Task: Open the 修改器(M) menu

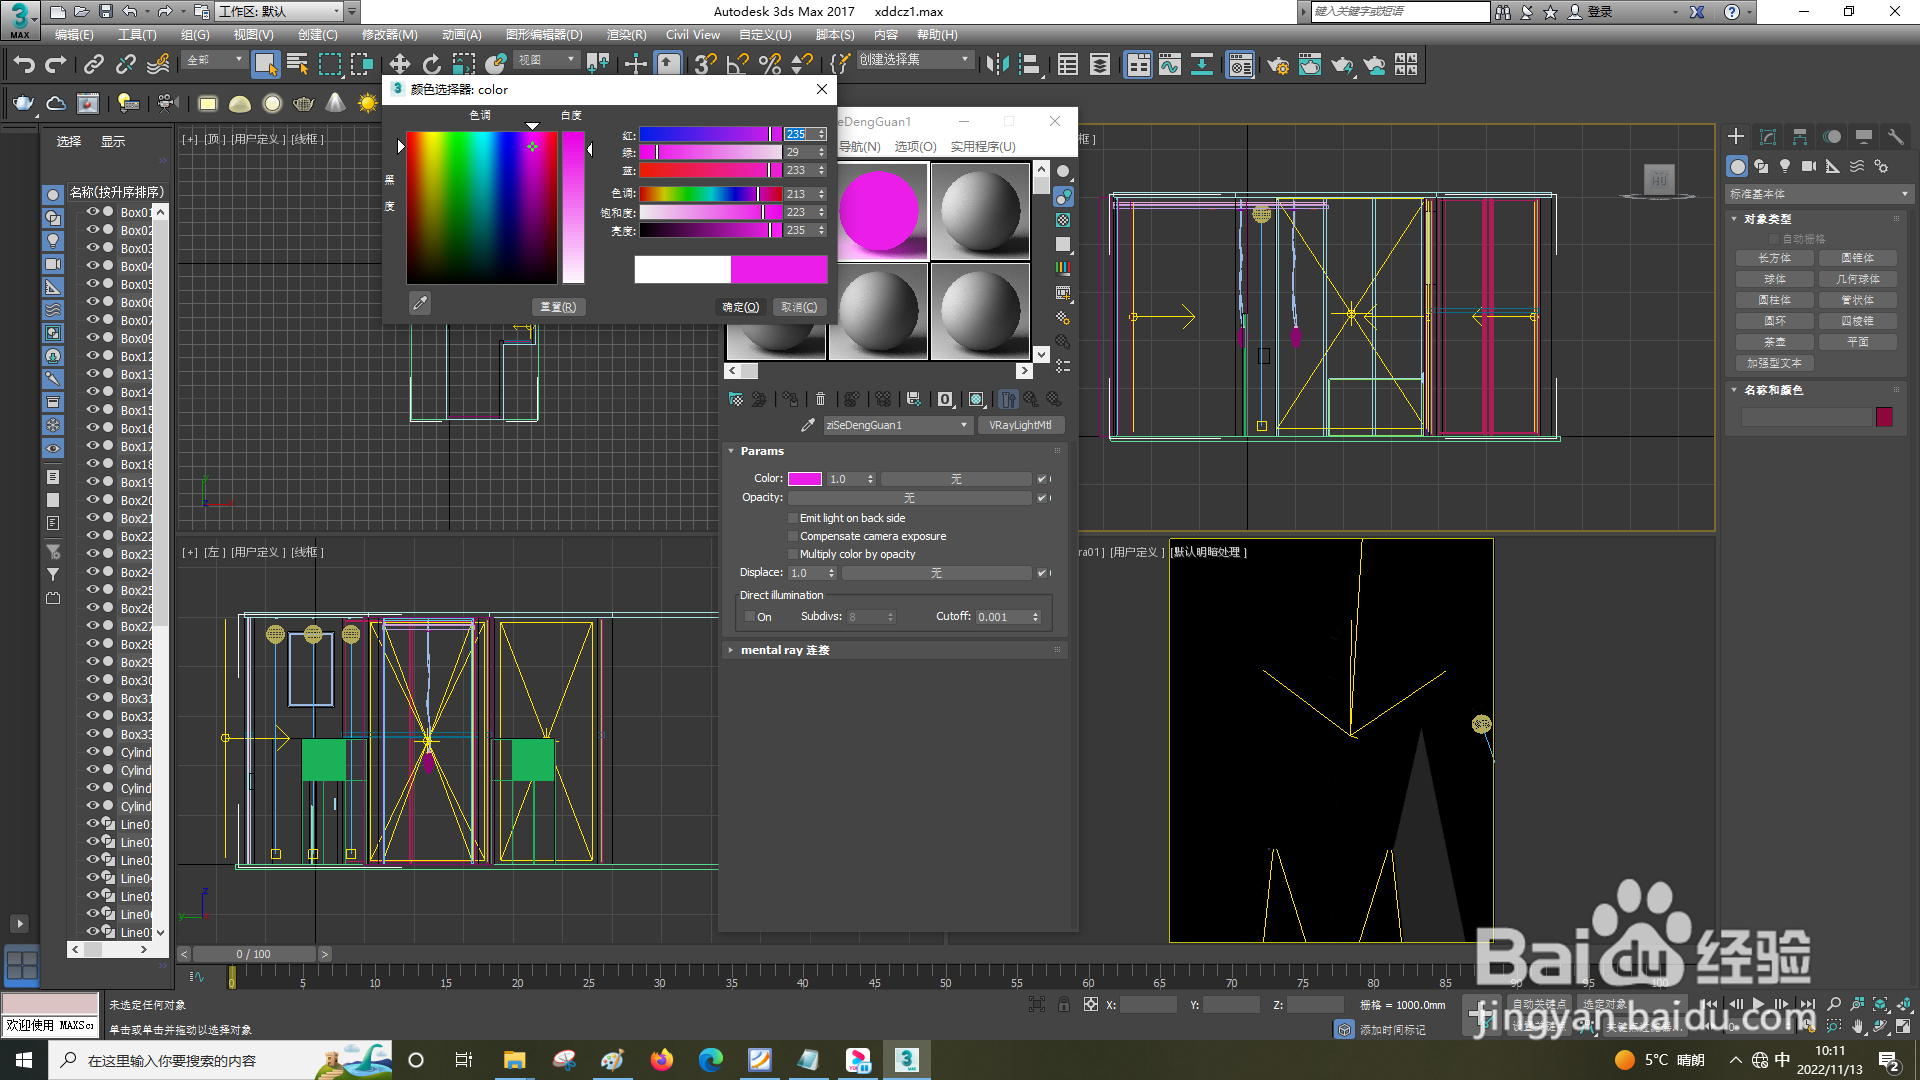Action: [x=390, y=35]
